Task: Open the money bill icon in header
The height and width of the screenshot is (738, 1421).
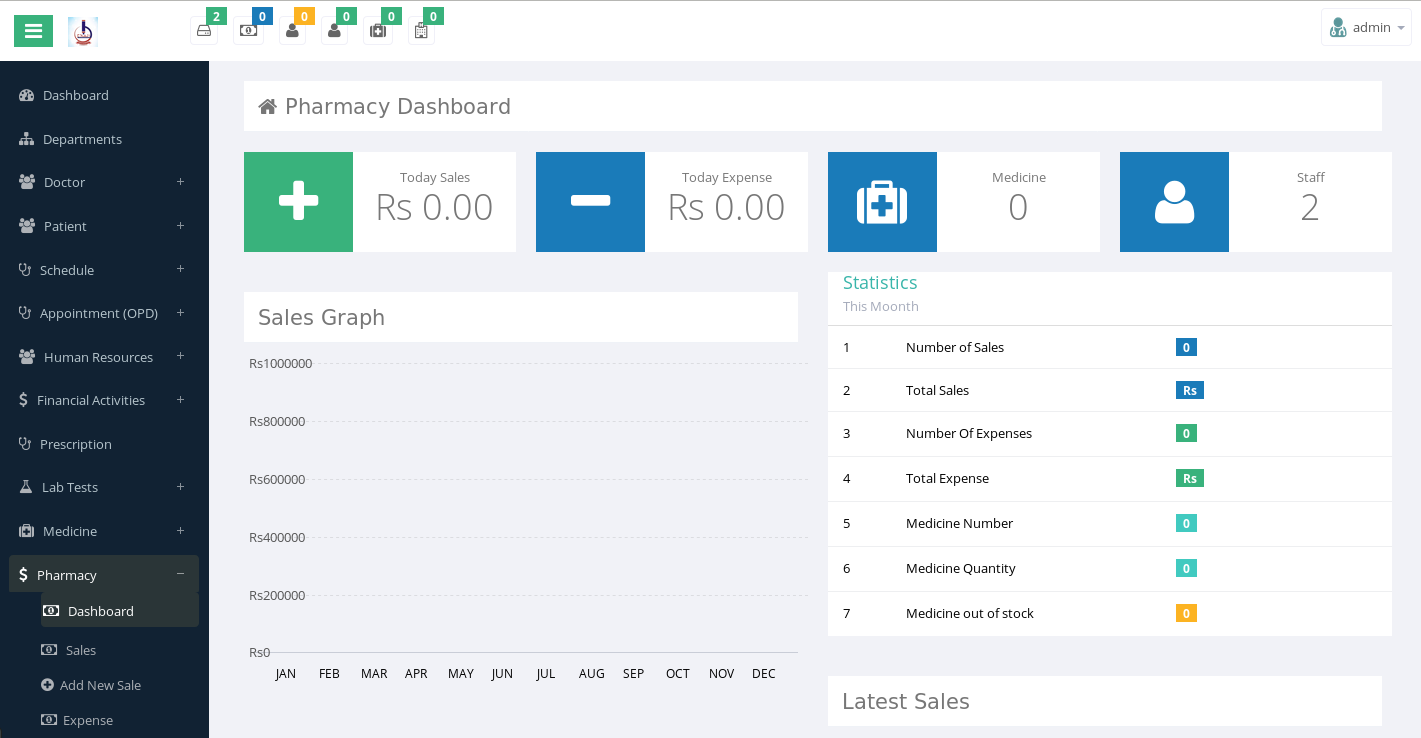Action: pyautogui.click(x=248, y=30)
